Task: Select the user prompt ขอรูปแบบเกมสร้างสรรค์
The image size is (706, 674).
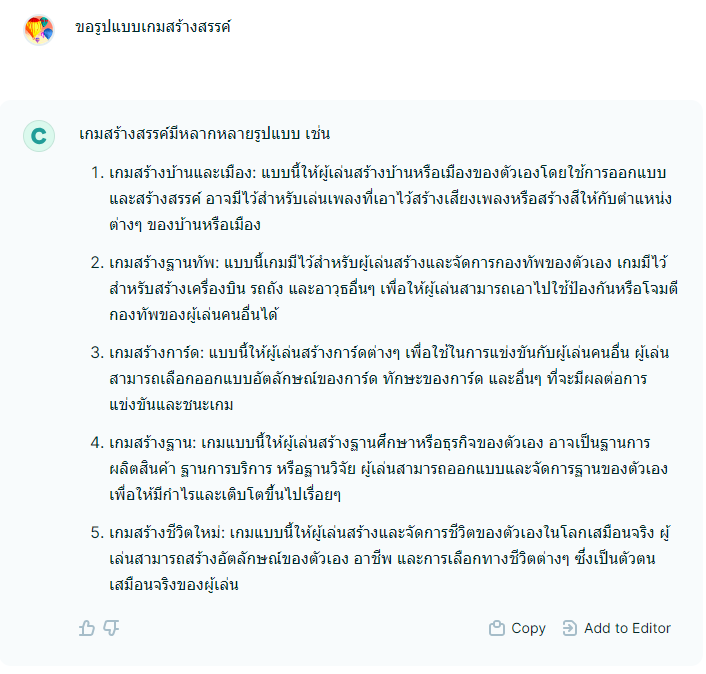Action: pos(153,27)
